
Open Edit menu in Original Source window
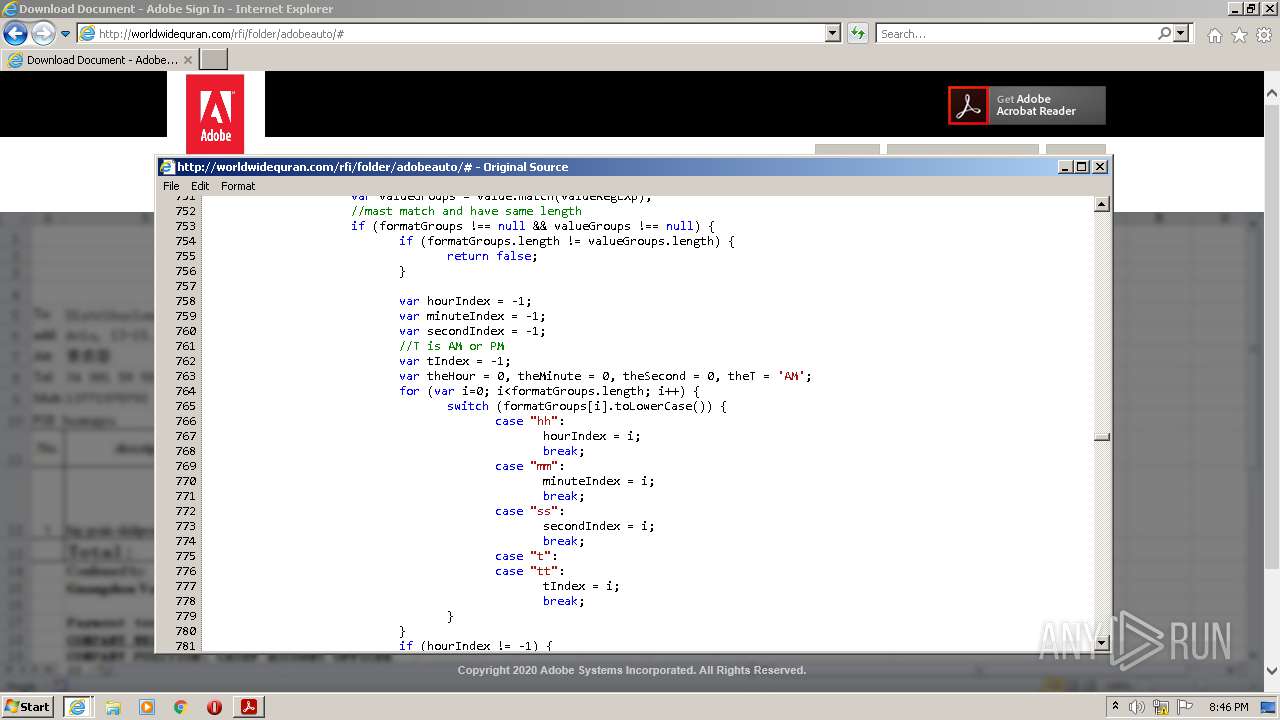[200, 186]
